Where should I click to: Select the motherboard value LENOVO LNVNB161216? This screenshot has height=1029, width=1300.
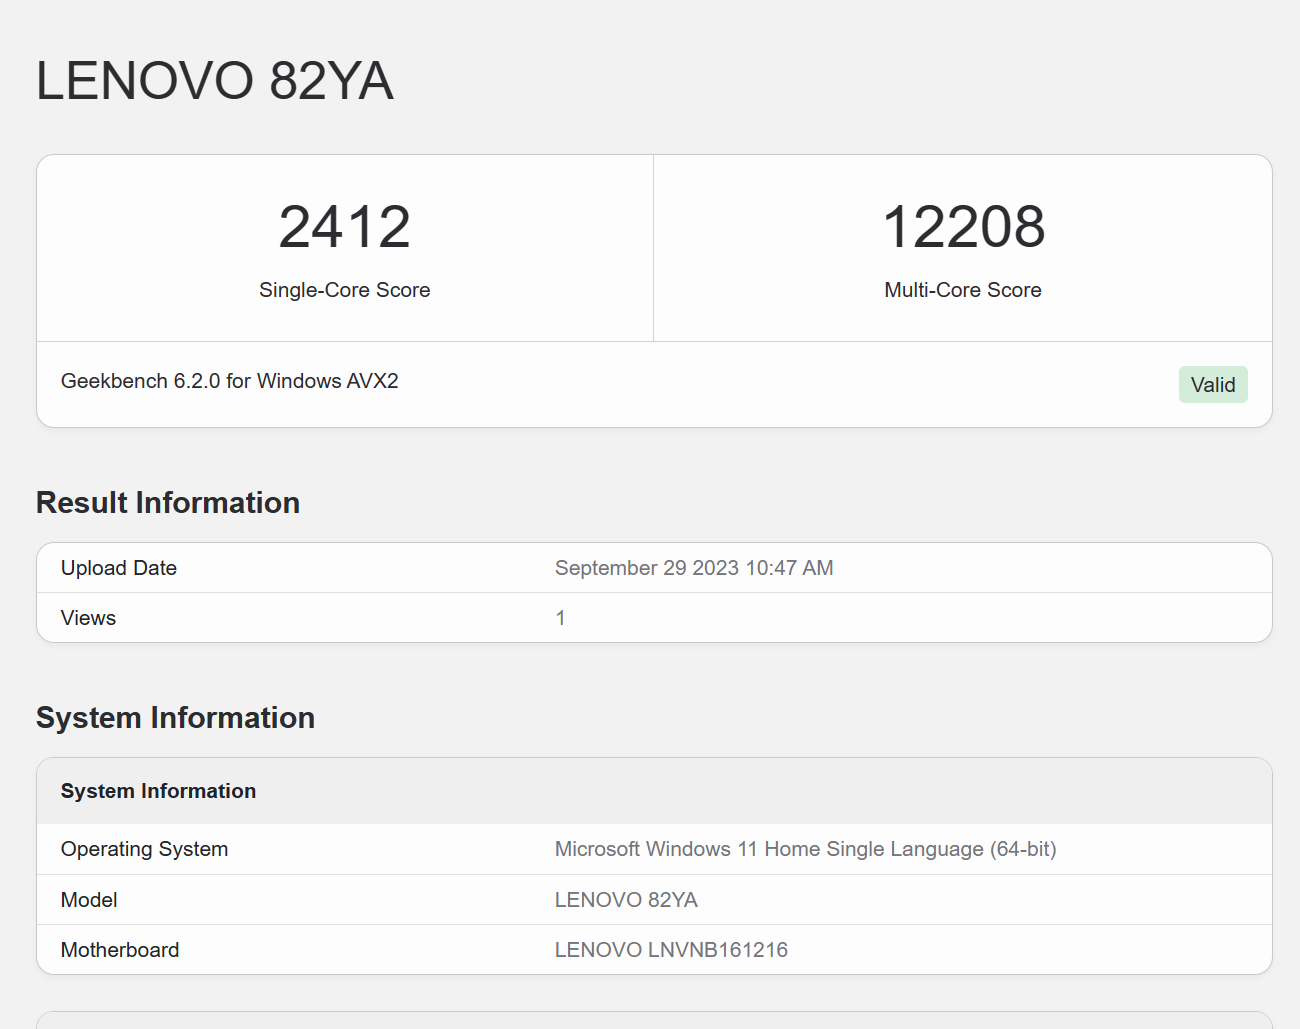671,950
